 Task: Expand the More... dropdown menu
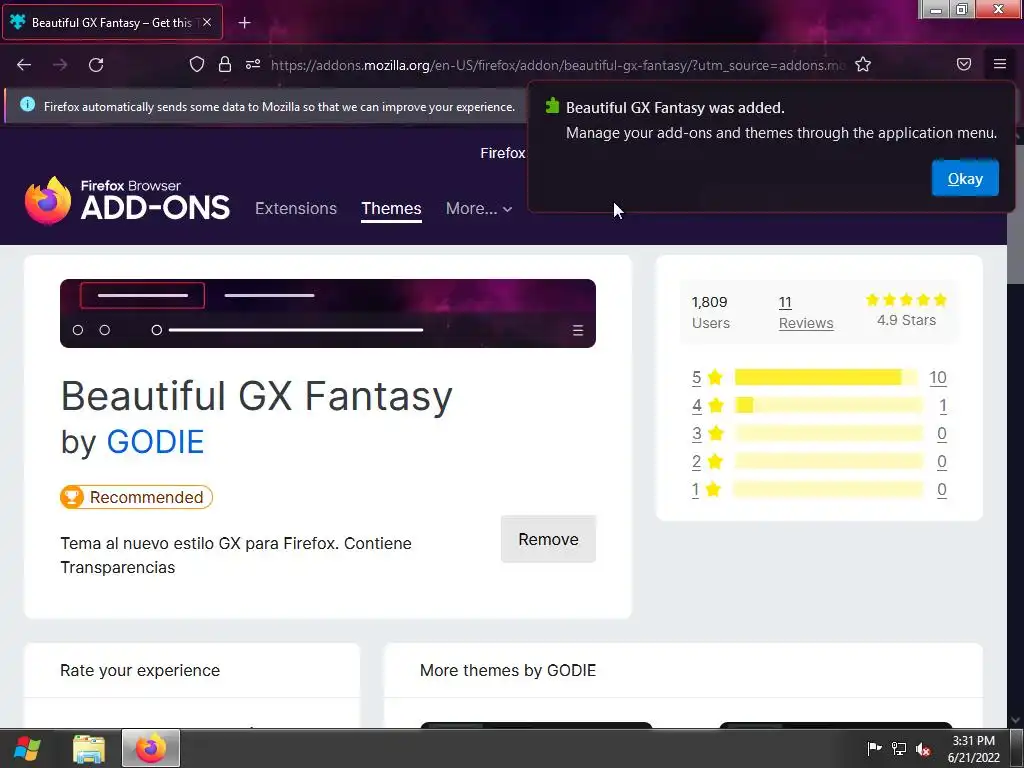click(x=479, y=208)
